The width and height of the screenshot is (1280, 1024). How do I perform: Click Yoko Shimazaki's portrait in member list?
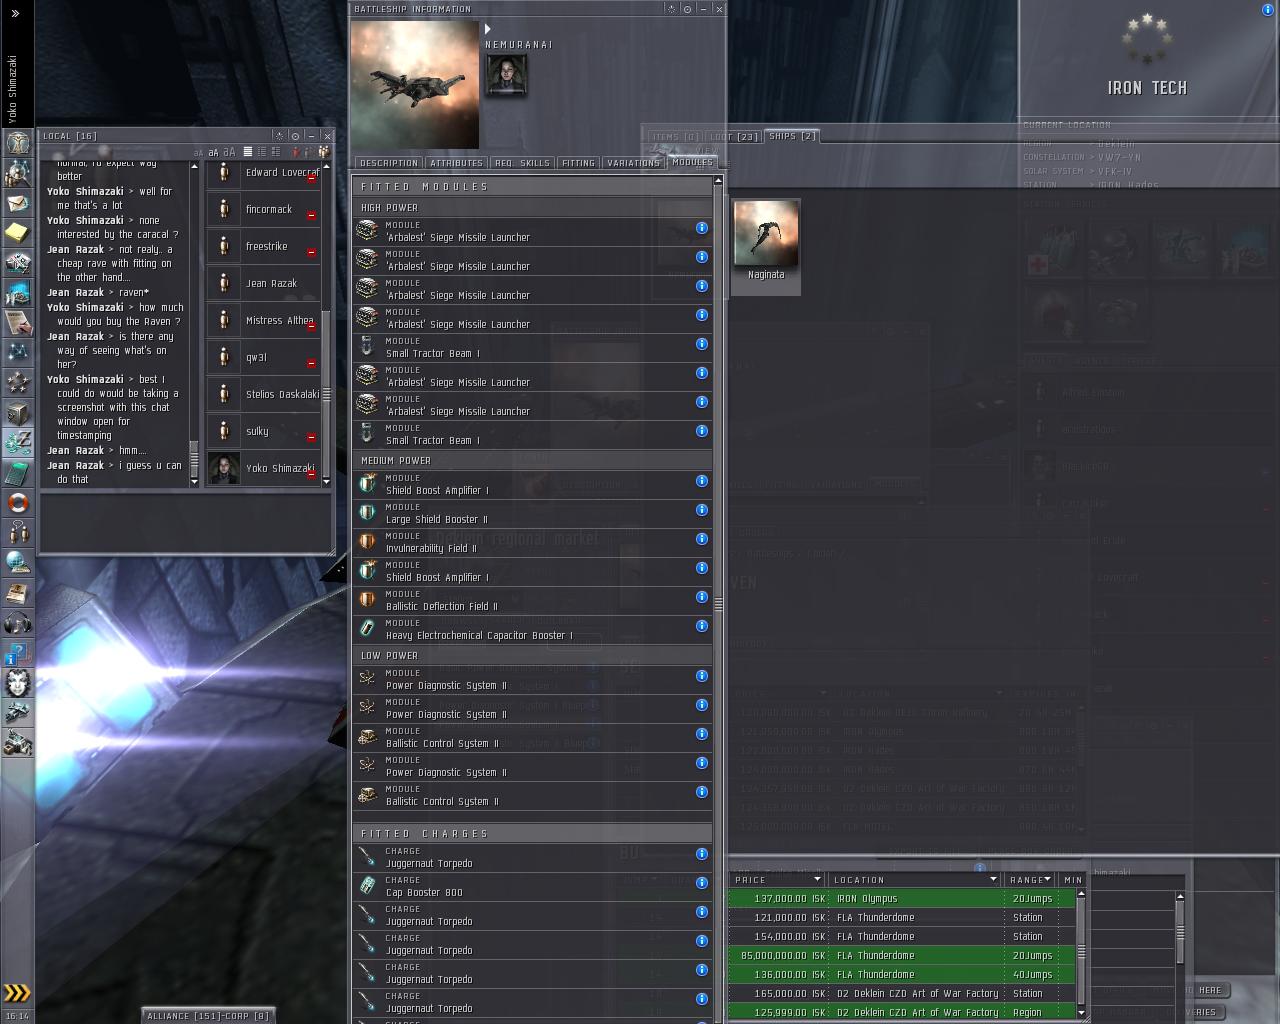coord(224,469)
